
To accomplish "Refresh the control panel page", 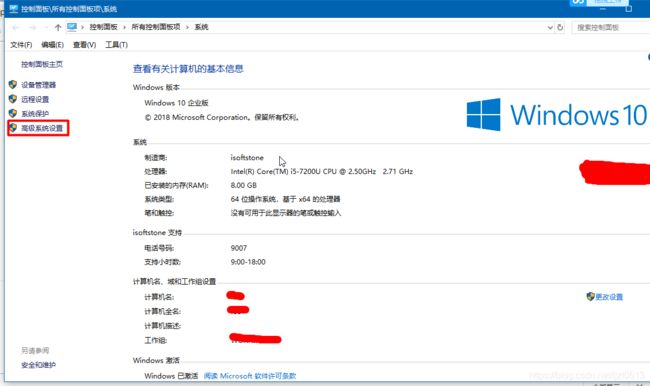I will 560,27.
